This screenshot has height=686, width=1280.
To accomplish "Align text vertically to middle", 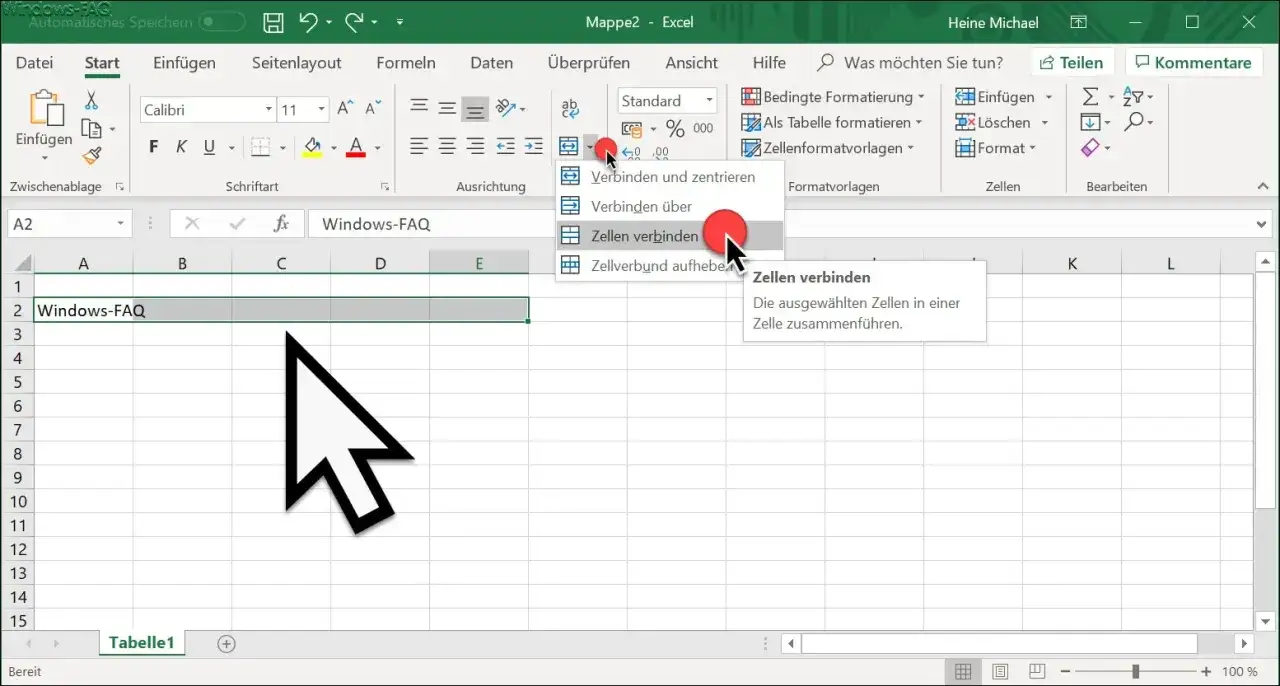I will tap(447, 108).
